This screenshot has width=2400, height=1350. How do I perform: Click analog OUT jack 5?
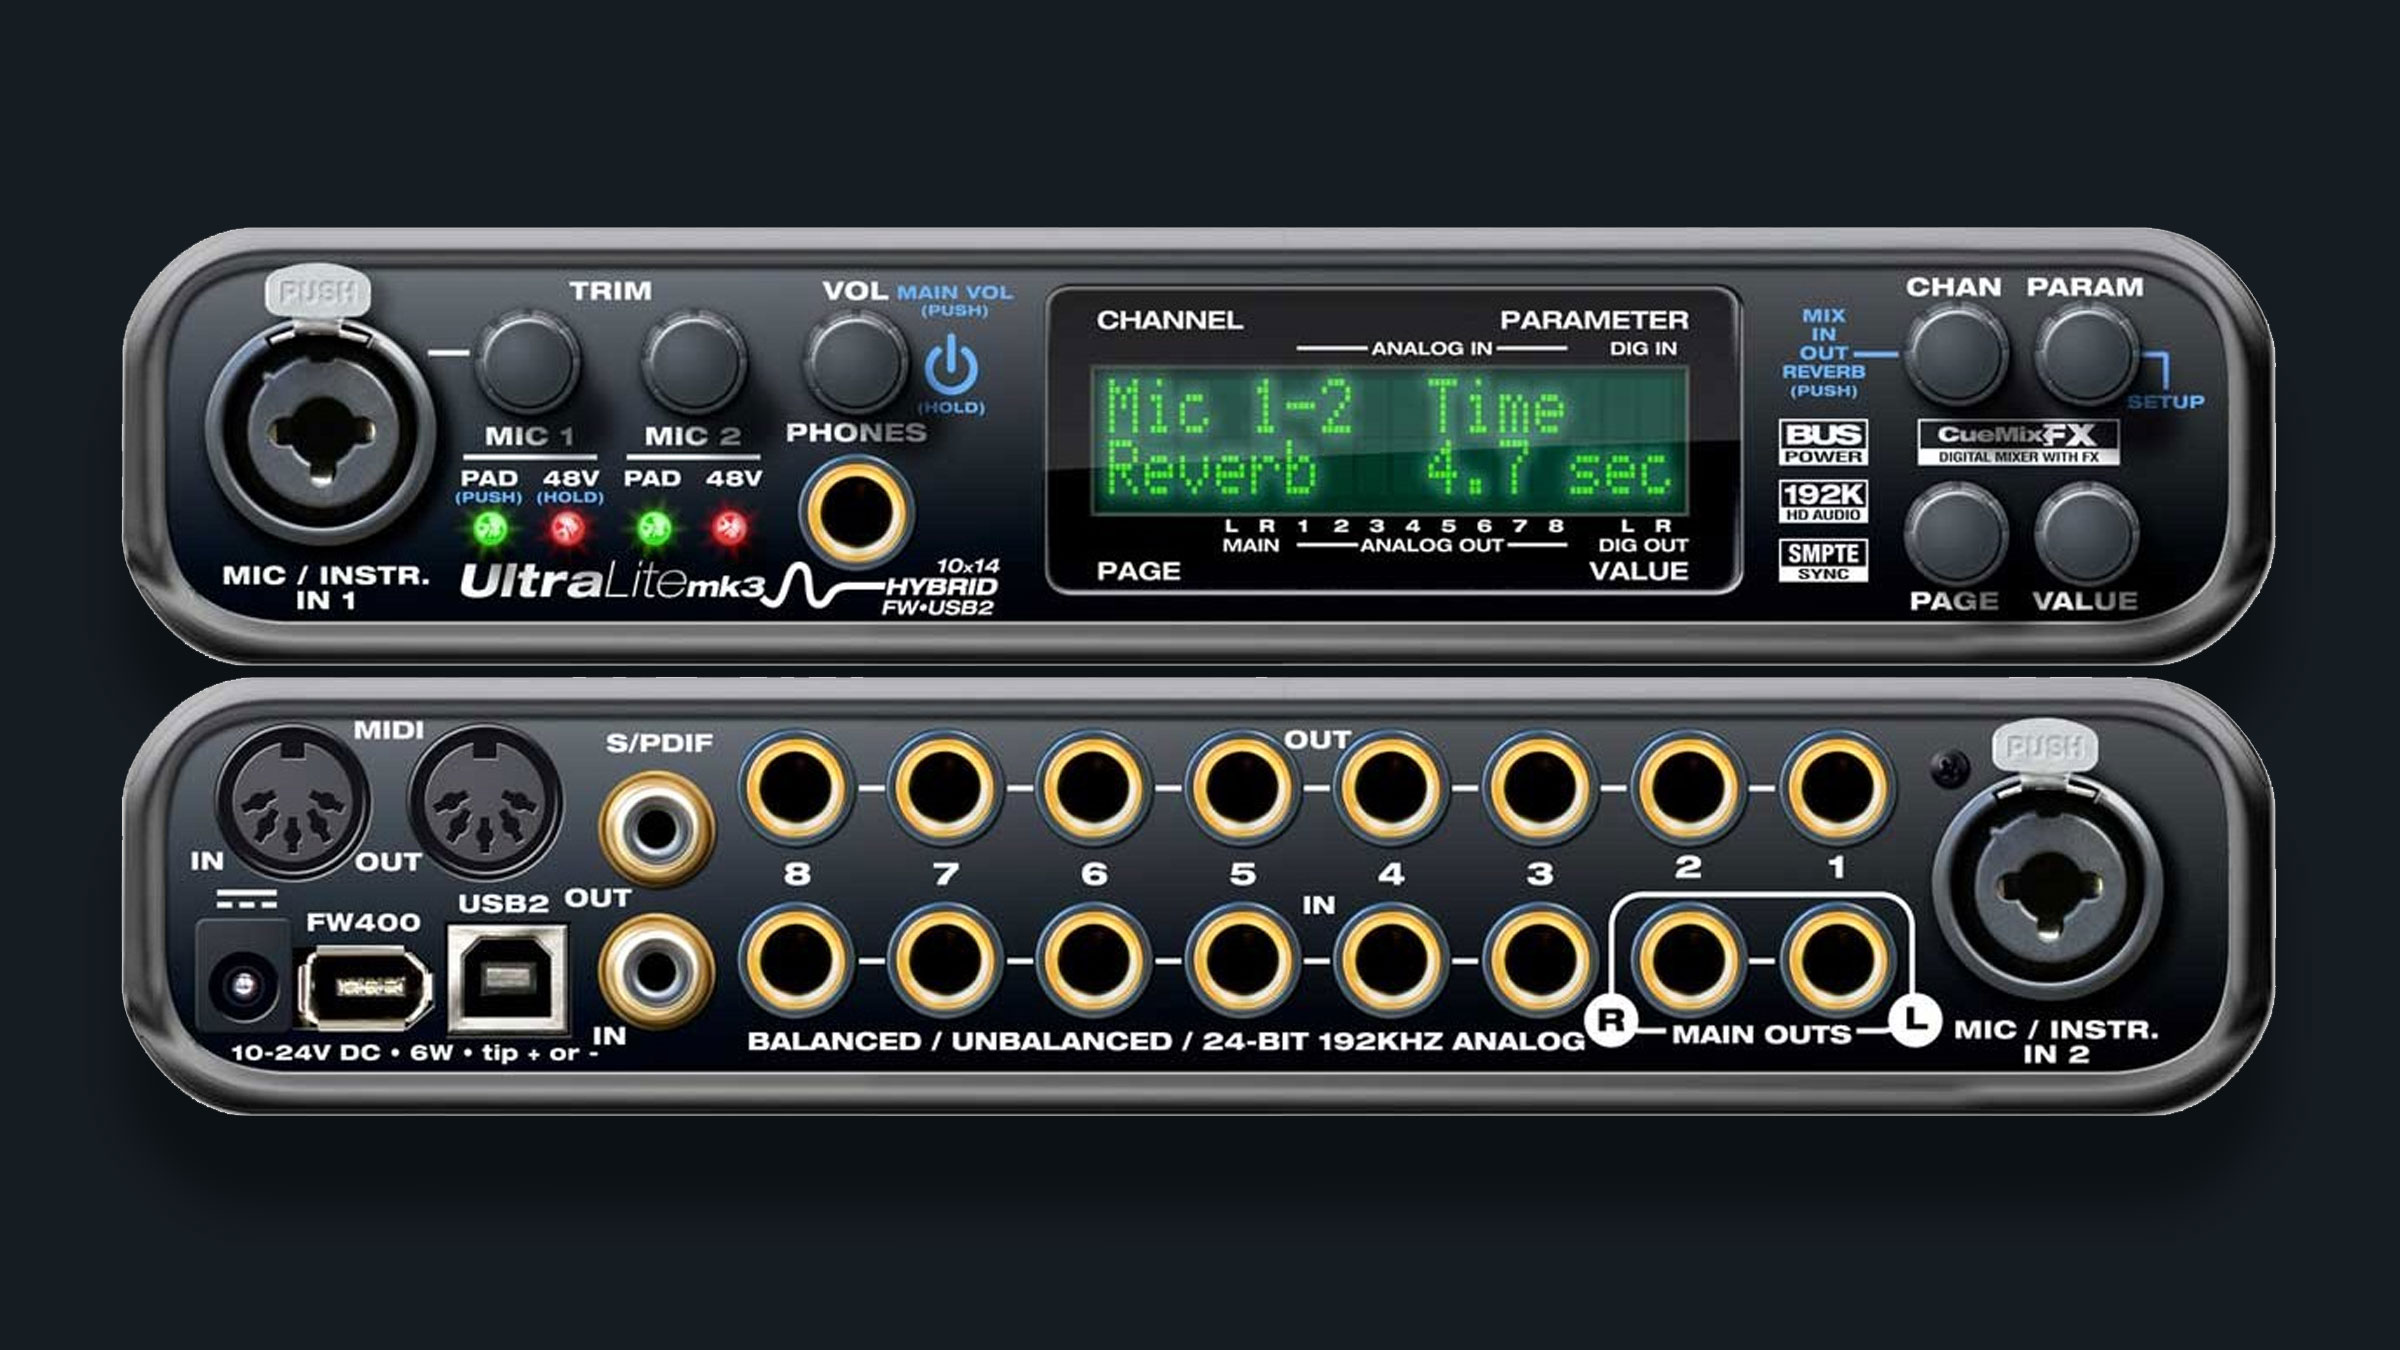(1243, 788)
